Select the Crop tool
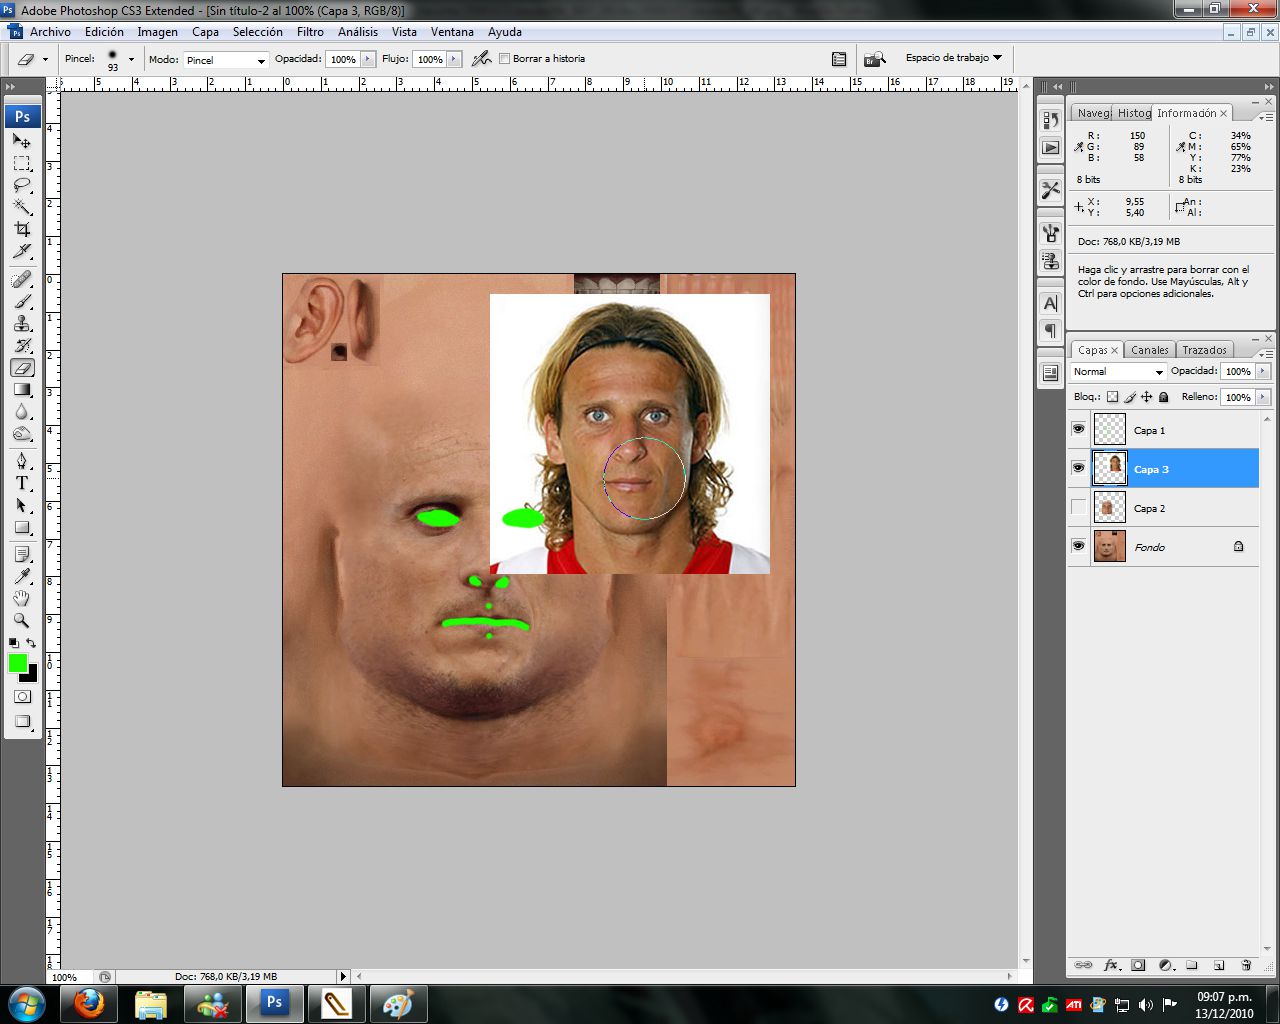1280x1024 pixels. click(22, 229)
